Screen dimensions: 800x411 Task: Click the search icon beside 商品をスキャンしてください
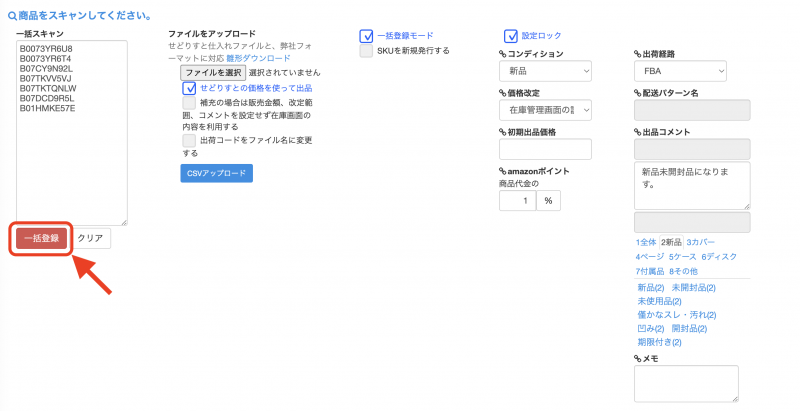point(12,16)
